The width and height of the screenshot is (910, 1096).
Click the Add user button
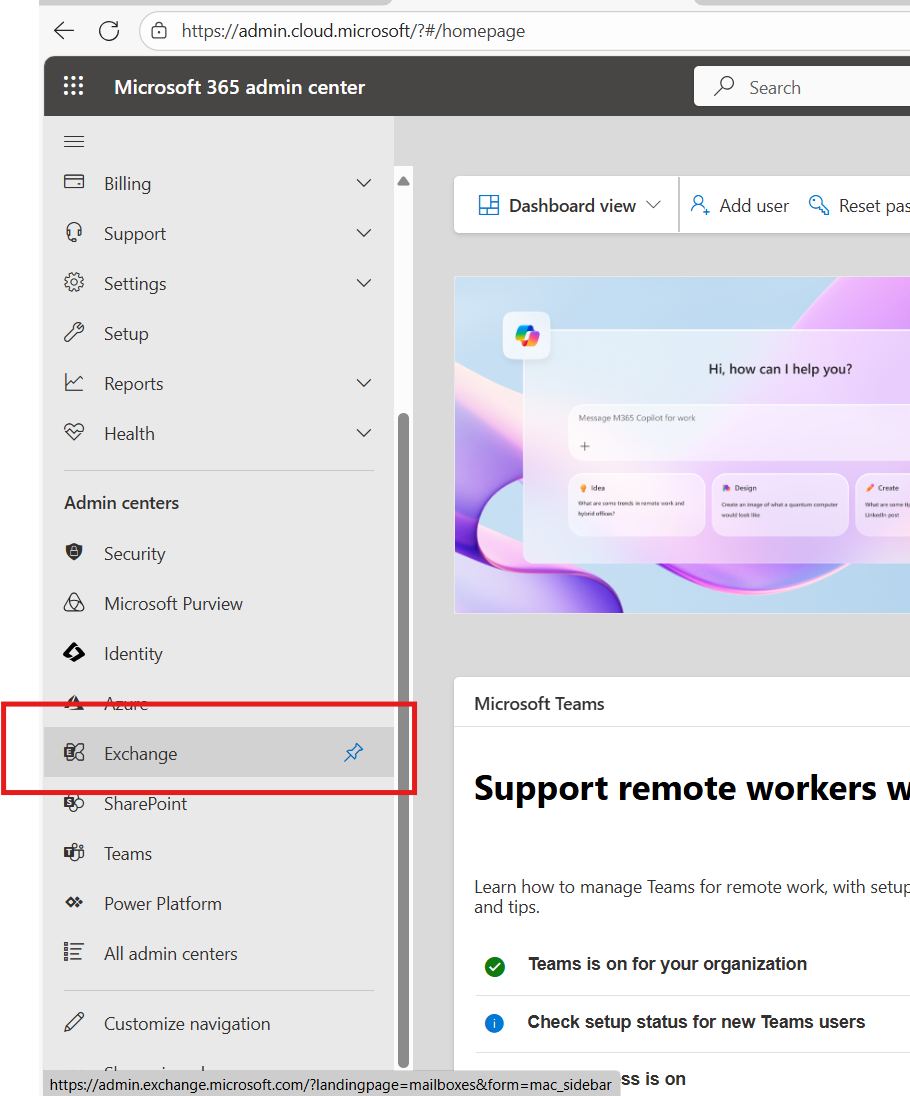740,205
